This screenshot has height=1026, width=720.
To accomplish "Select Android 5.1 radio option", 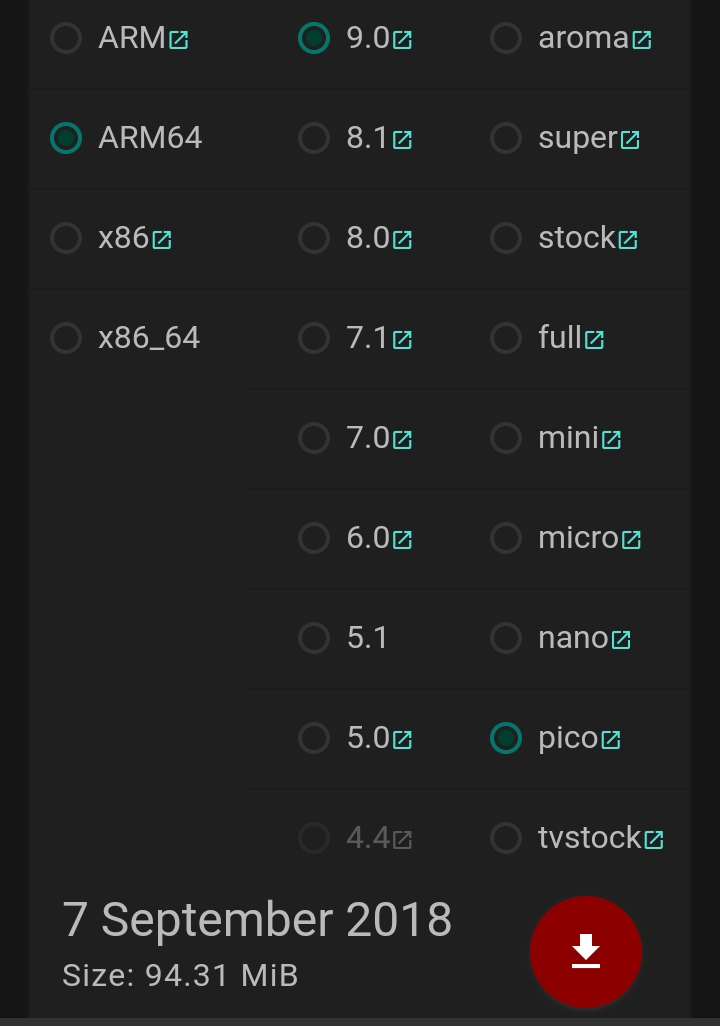I will tap(314, 638).
